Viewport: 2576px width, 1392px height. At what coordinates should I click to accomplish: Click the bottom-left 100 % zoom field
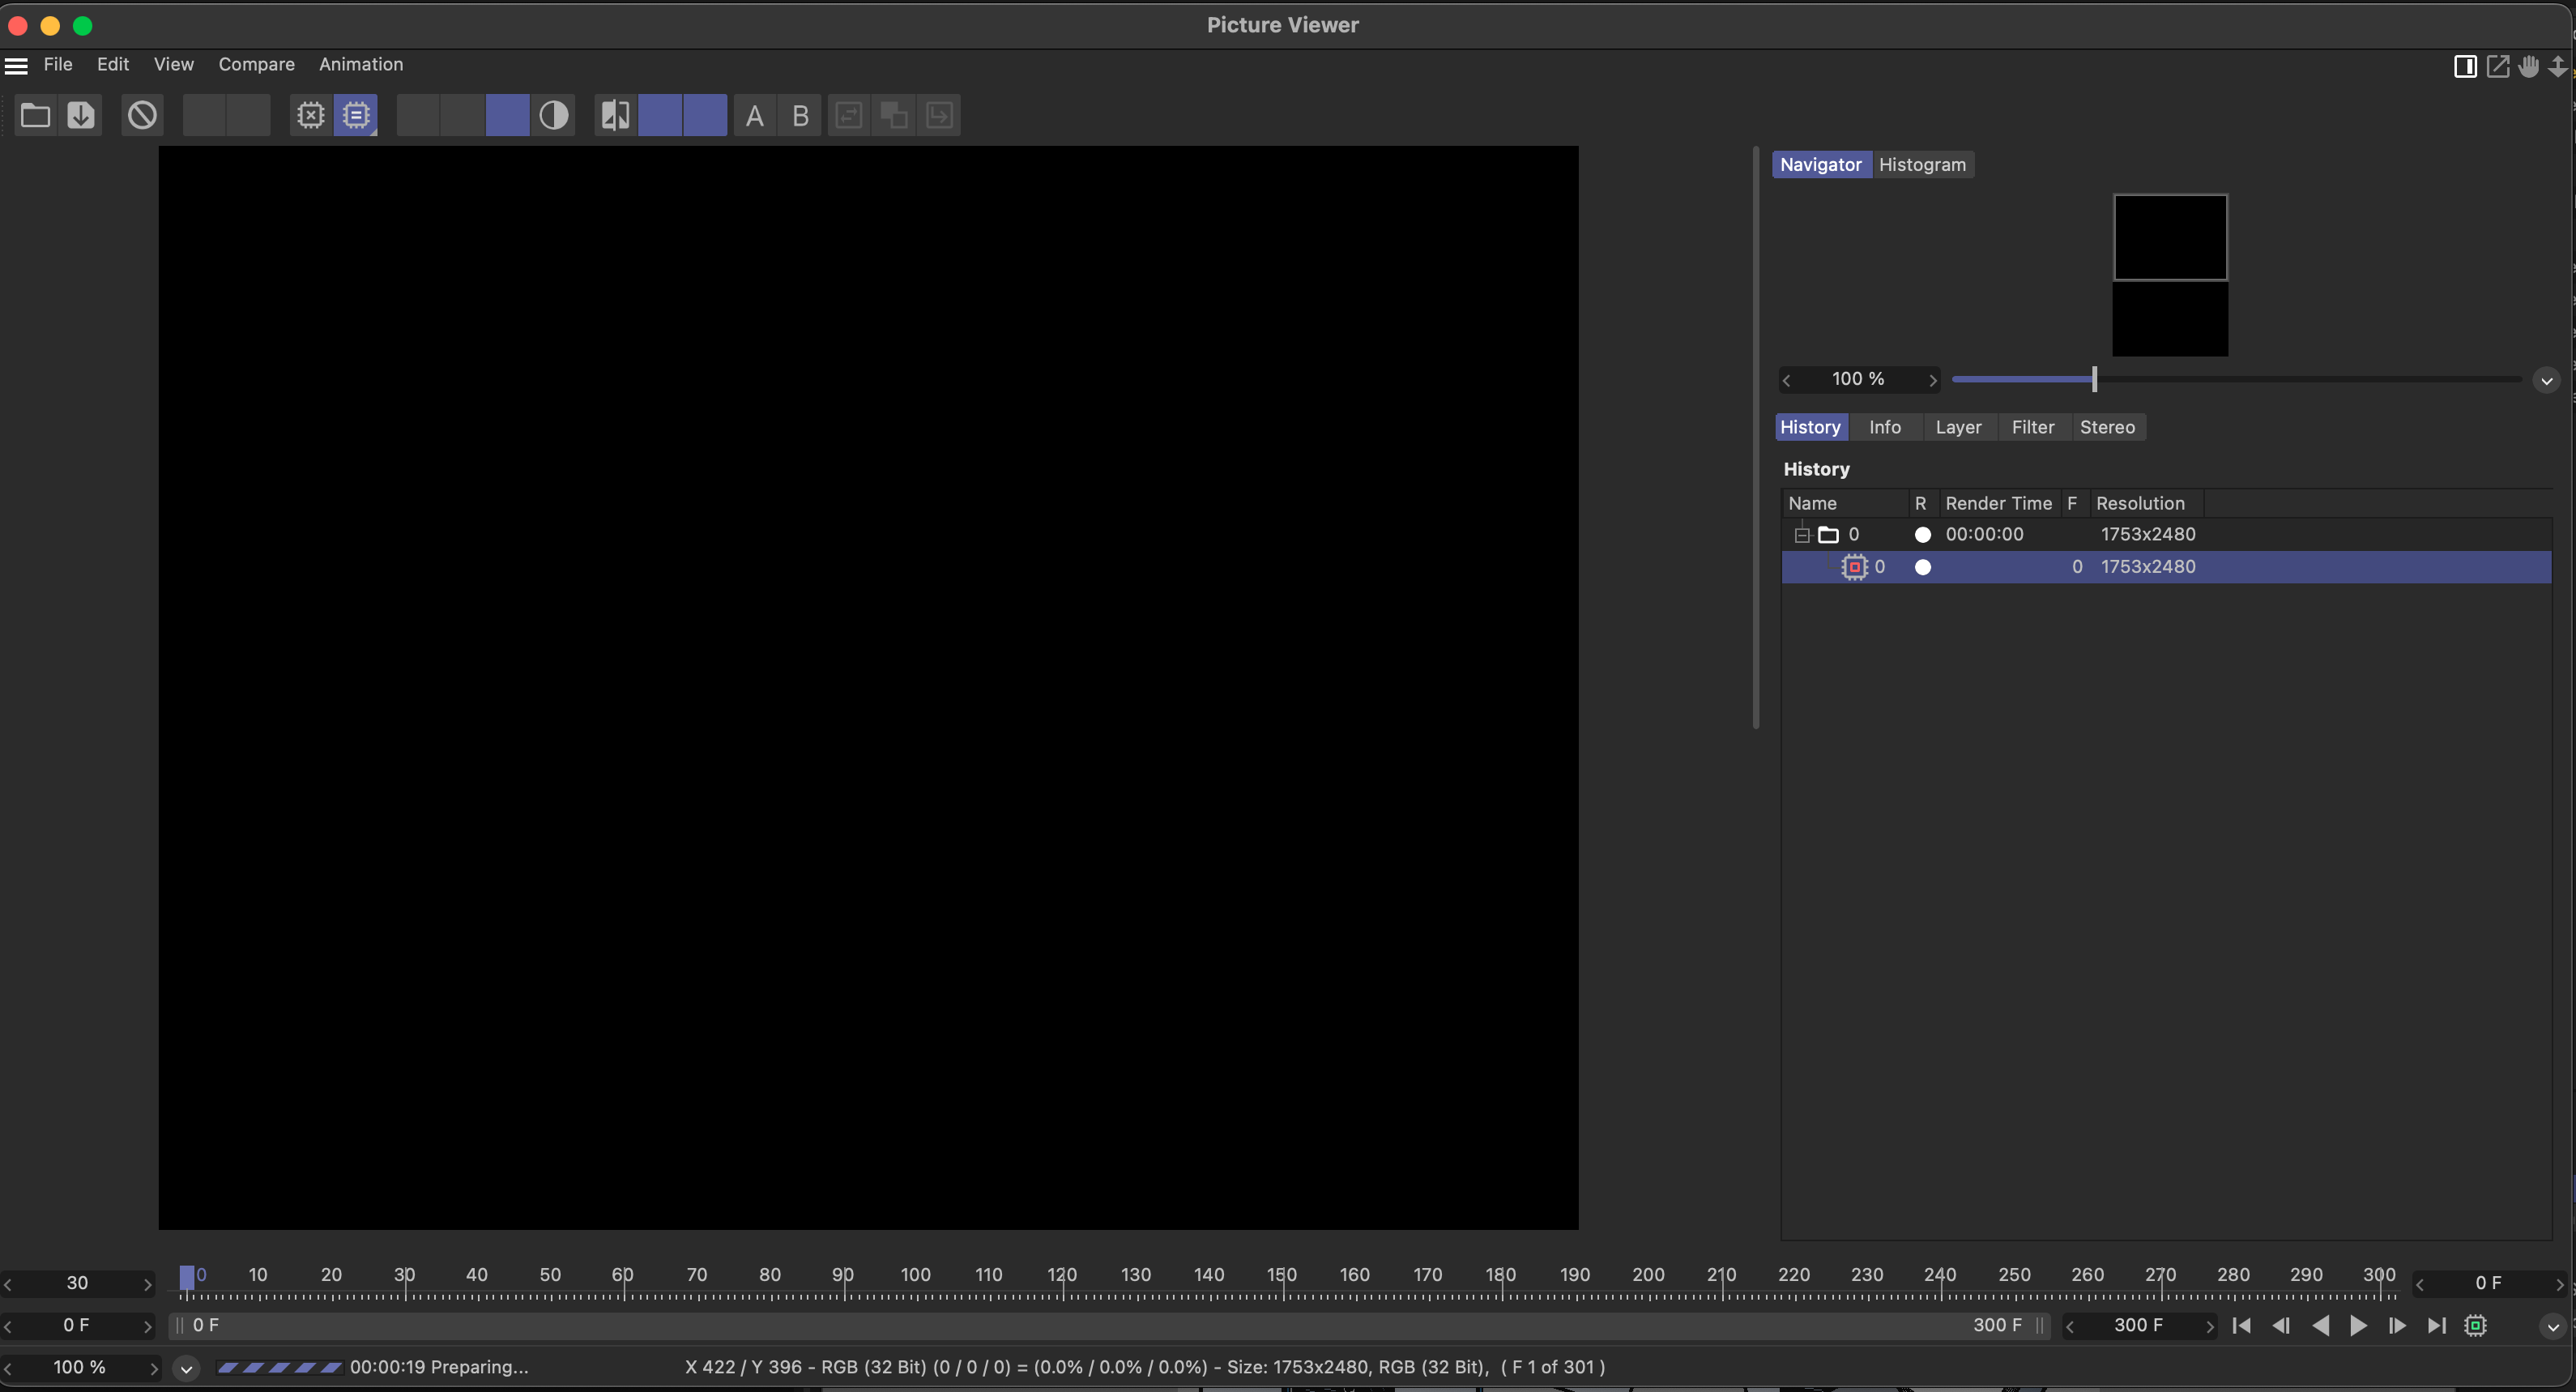tap(79, 1368)
